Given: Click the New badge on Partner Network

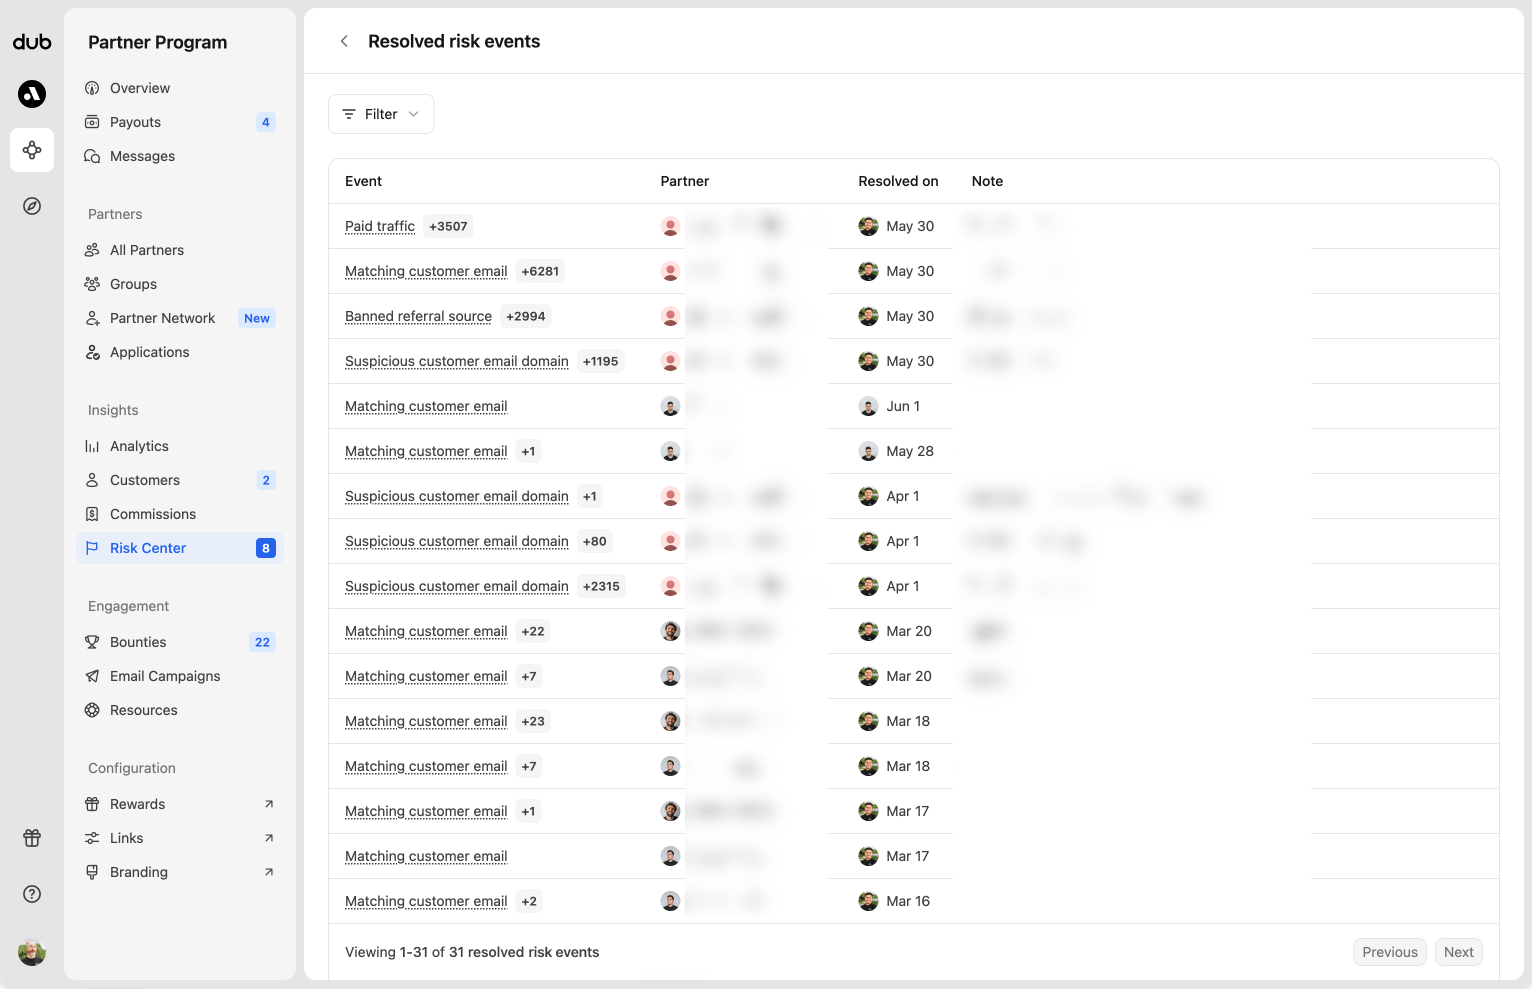Looking at the screenshot, I should (x=257, y=318).
